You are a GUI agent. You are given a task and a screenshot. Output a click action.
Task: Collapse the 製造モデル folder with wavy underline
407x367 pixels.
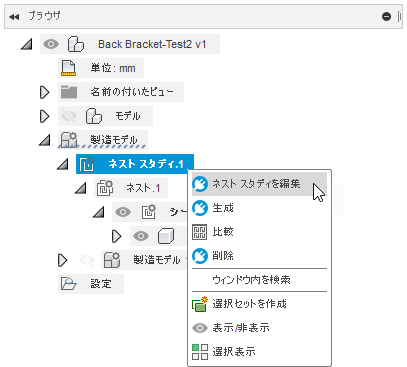pyautogui.click(x=44, y=140)
